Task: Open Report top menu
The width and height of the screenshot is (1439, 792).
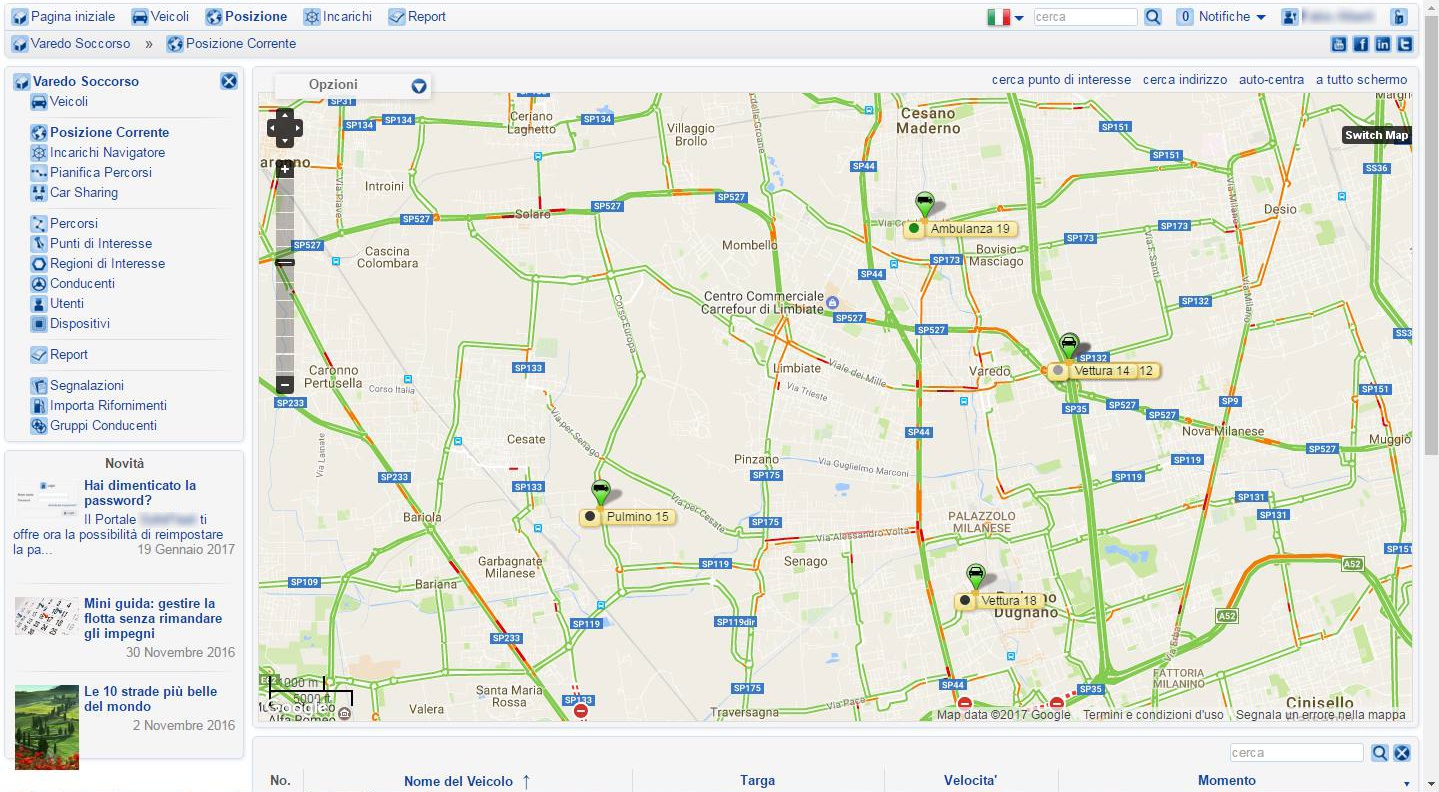Action: click(417, 17)
